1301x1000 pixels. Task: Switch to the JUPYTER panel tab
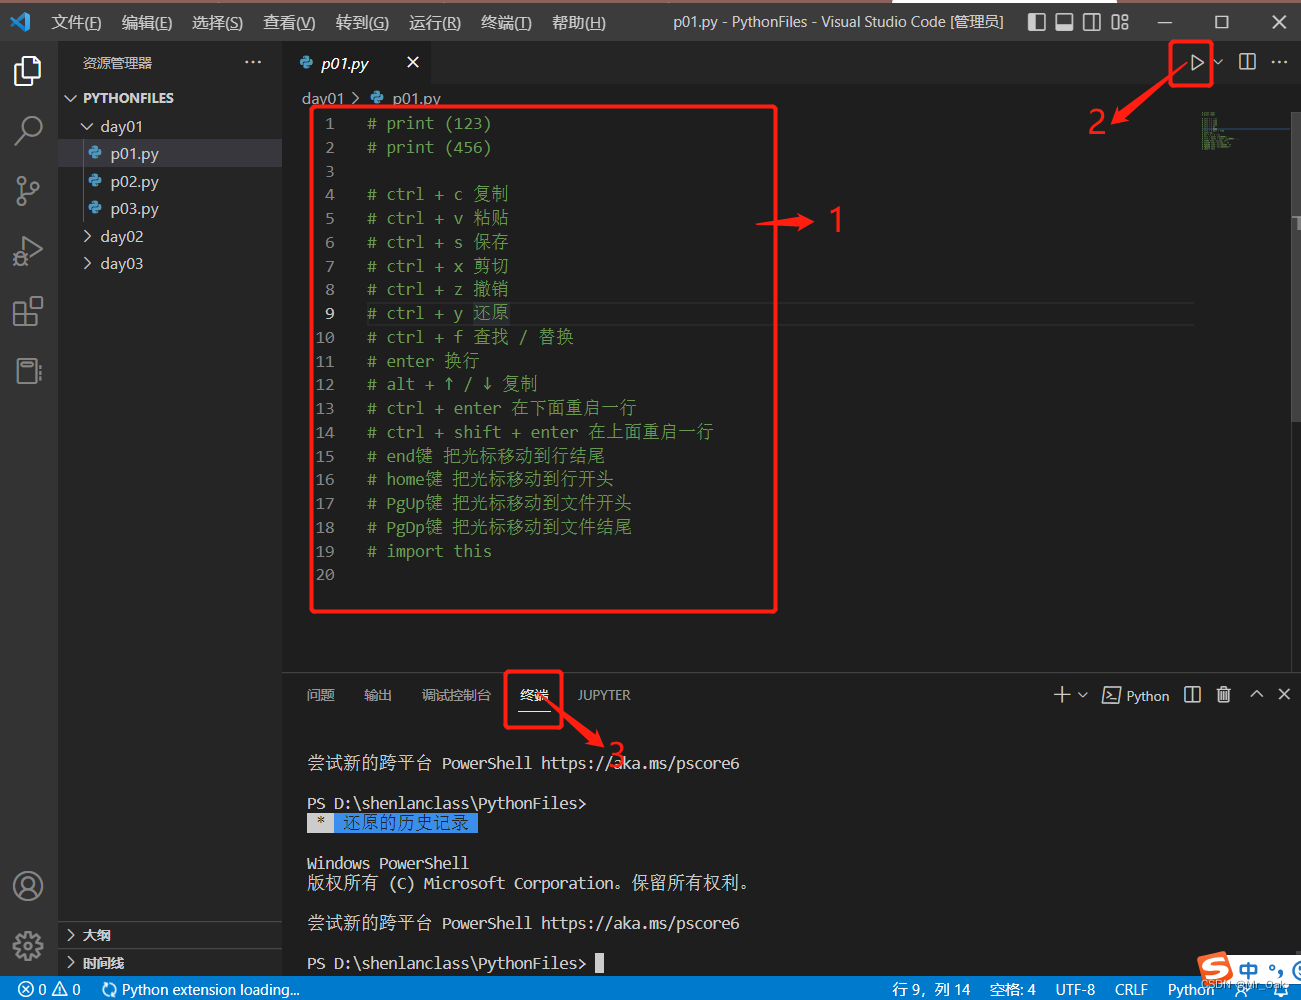604,695
